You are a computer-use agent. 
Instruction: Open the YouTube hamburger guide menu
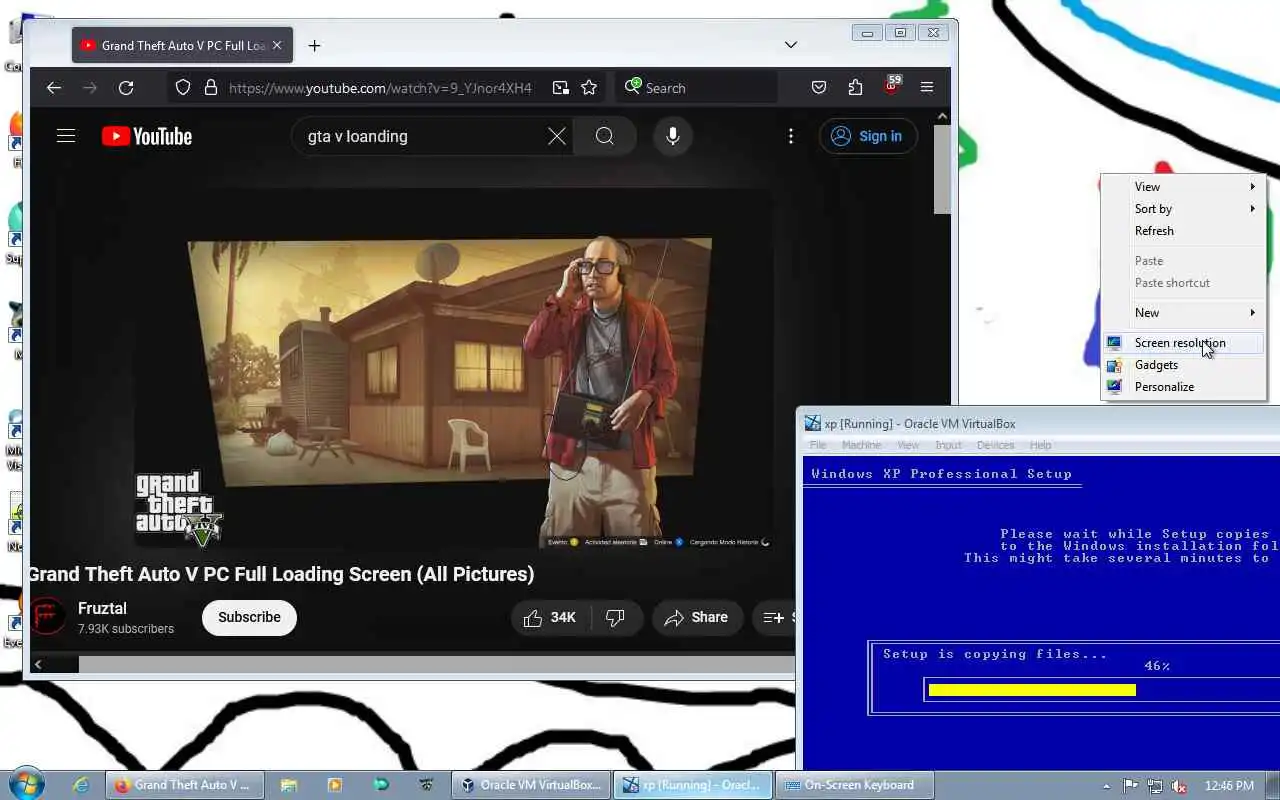[66, 136]
